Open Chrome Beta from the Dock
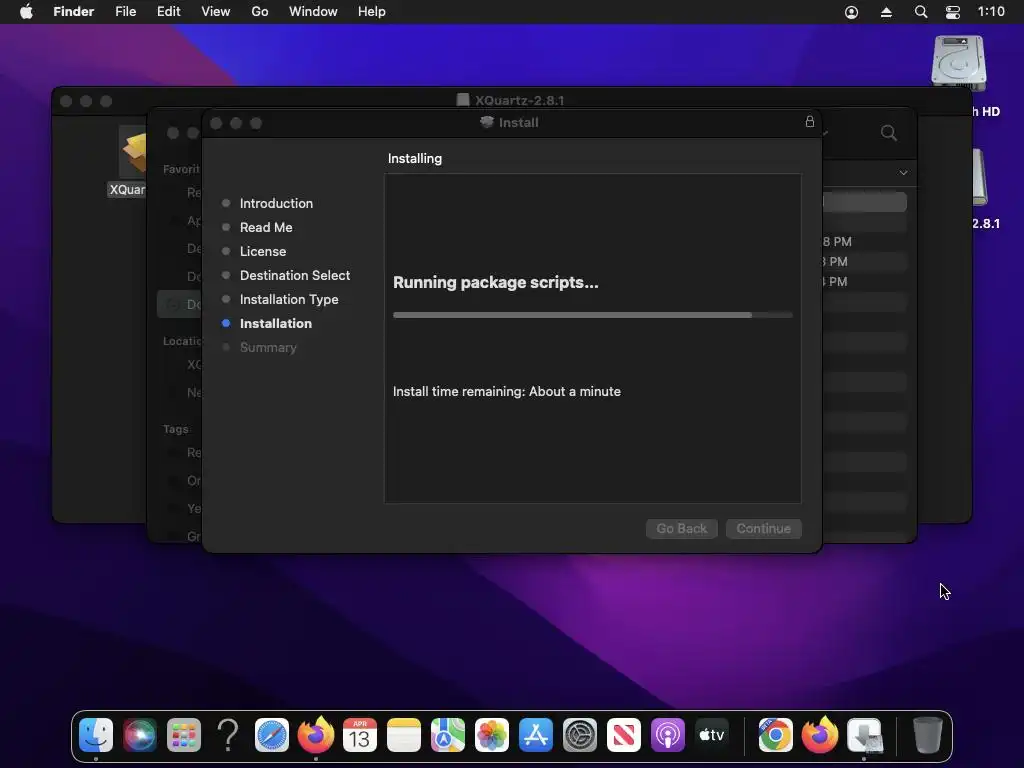The height and width of the screenshot is (768, 1024). (775, 735)
